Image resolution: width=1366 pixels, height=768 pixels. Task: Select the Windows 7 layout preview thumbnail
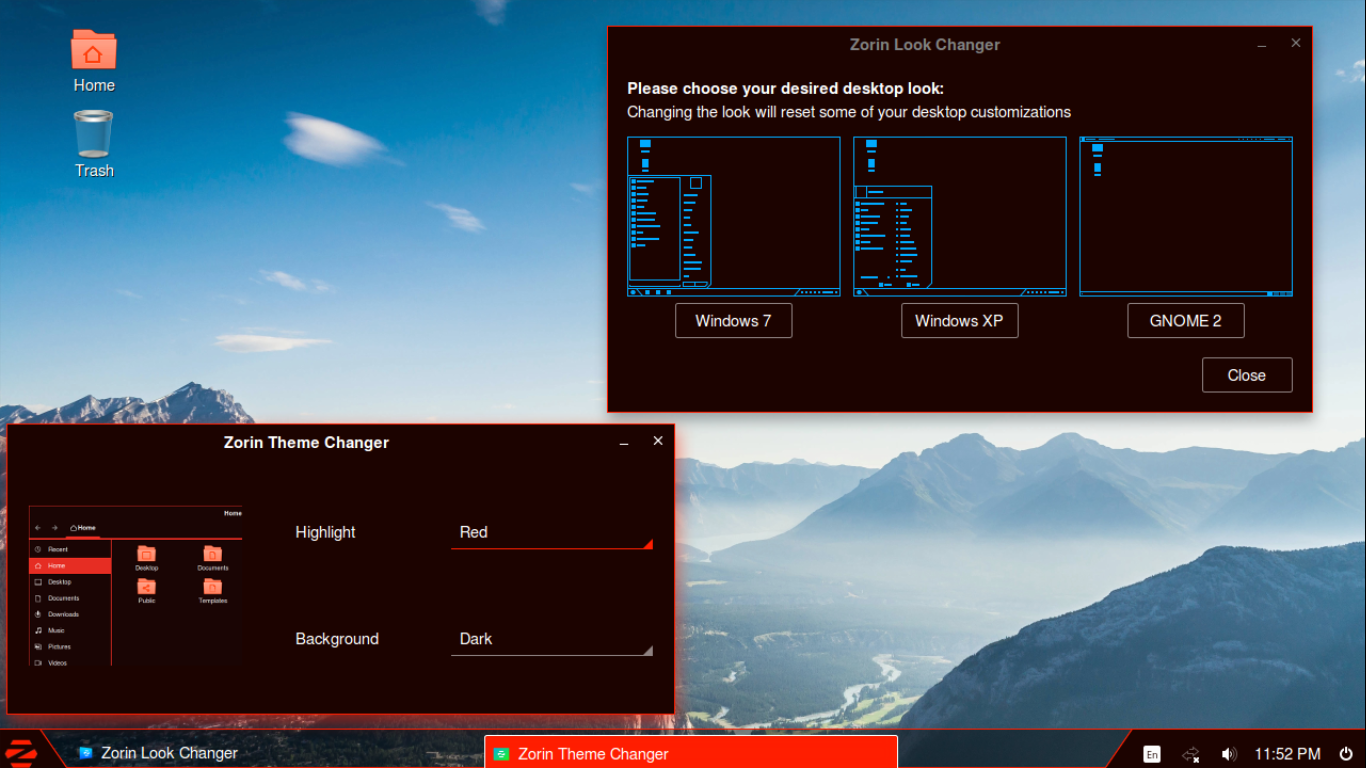734,217
